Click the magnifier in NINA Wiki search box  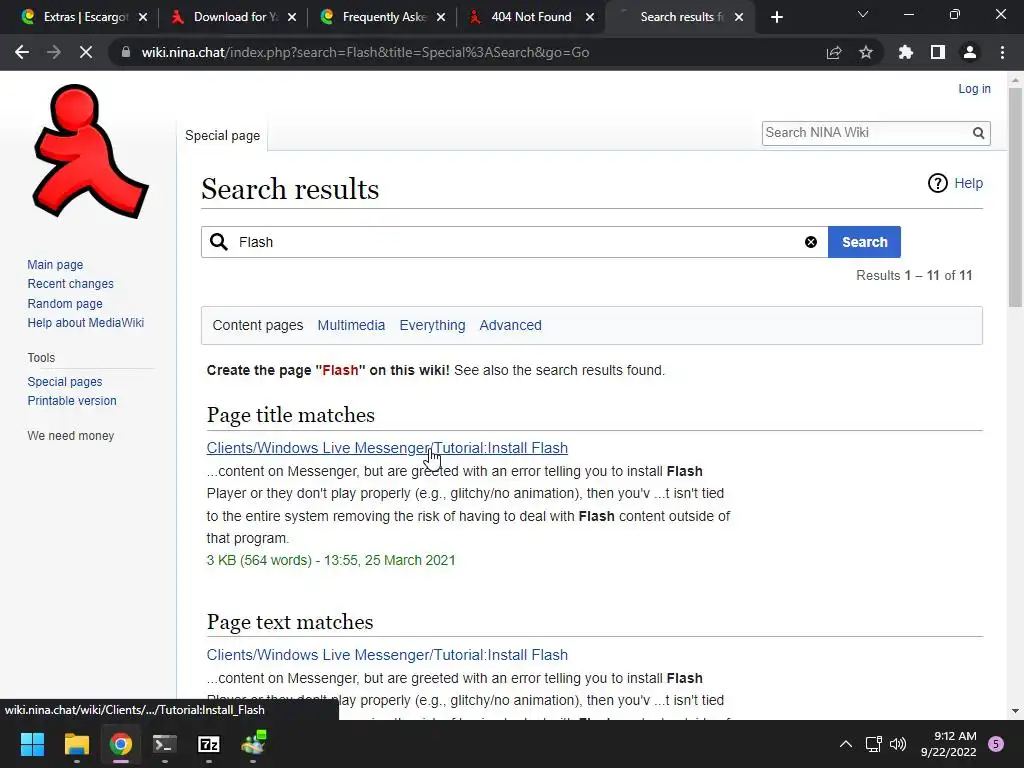coord(978,133)
